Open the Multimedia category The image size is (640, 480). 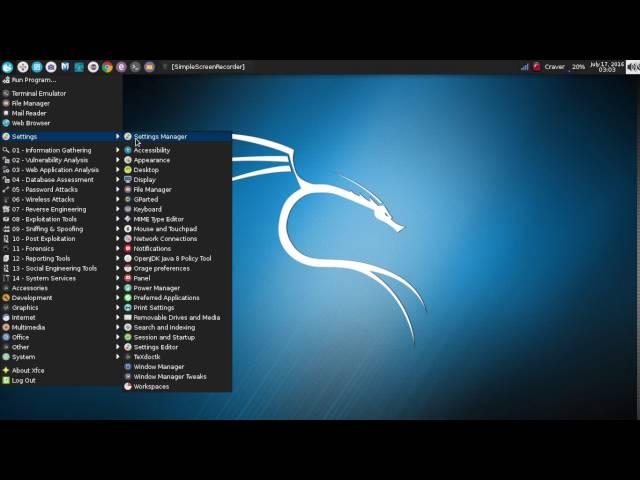[61, 327]
